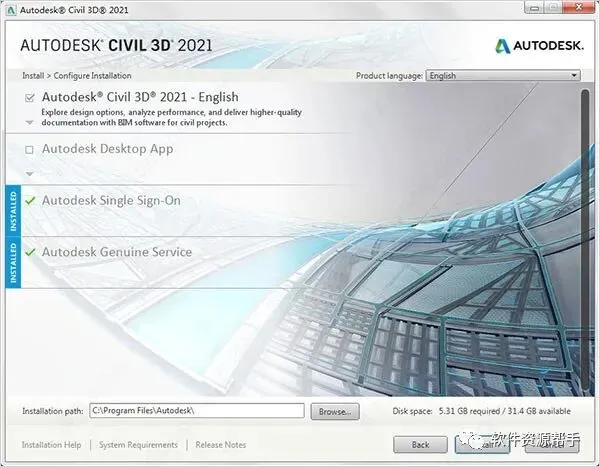Click the Autodesk logo in header
The height and width of the screenshot is (467, 600).
tap(540, 46)
